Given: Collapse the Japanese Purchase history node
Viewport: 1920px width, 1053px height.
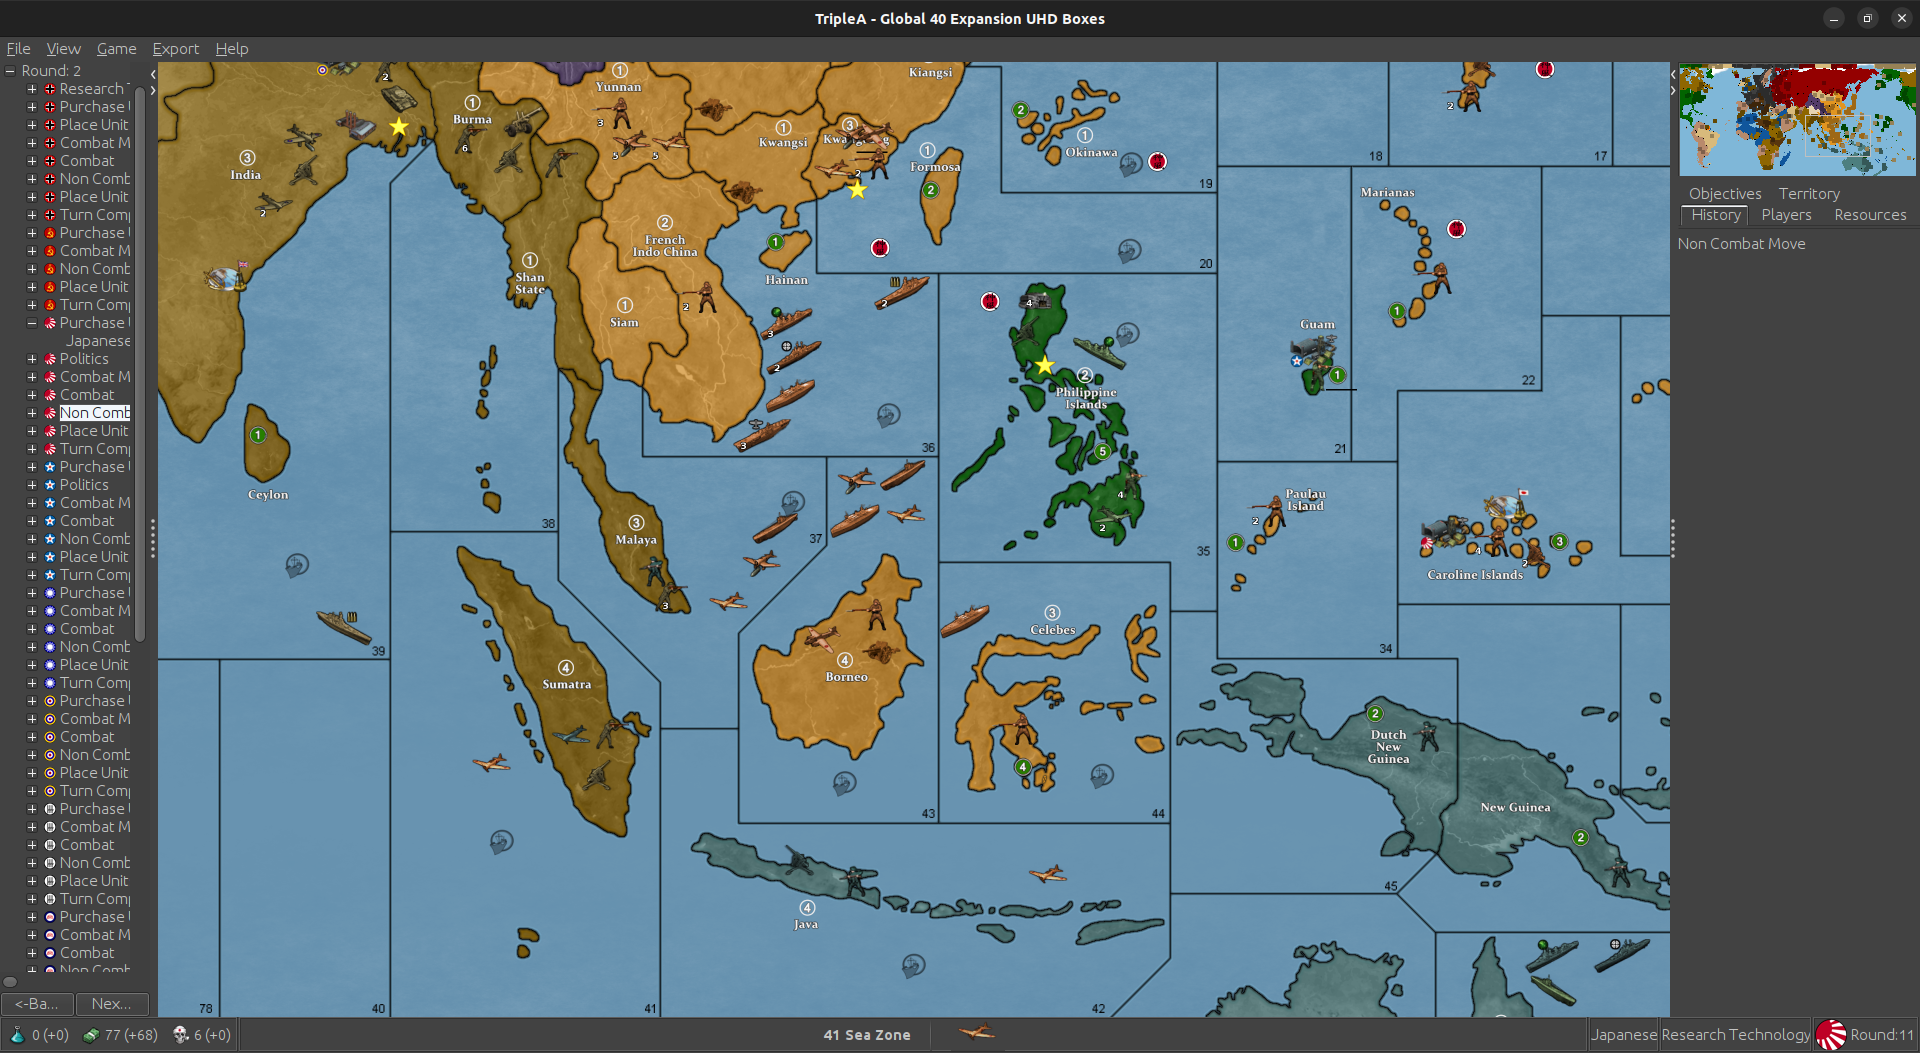Looking at the screenshot, I should click(31, 323).
